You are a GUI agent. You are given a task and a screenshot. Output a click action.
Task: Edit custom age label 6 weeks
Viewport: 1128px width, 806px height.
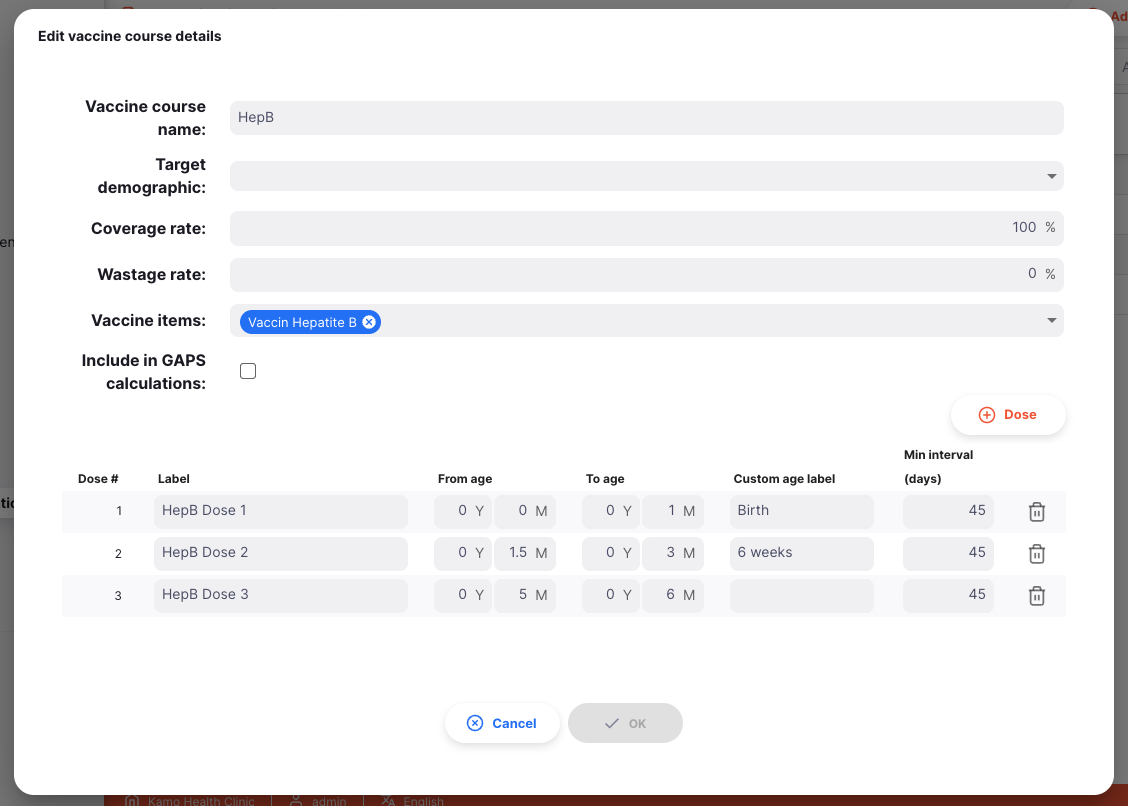[801, 553]
